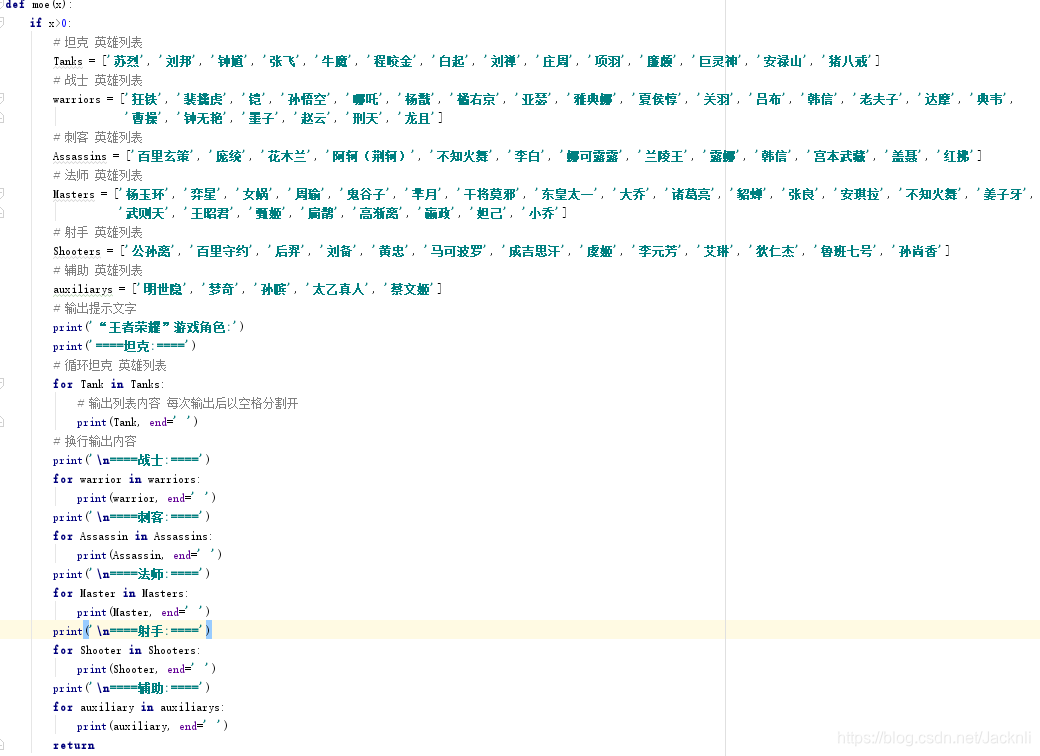Click the comment '# 射手 英雄列表'
The height and width of the screenshot is (756, 1040).
[98, 232]
